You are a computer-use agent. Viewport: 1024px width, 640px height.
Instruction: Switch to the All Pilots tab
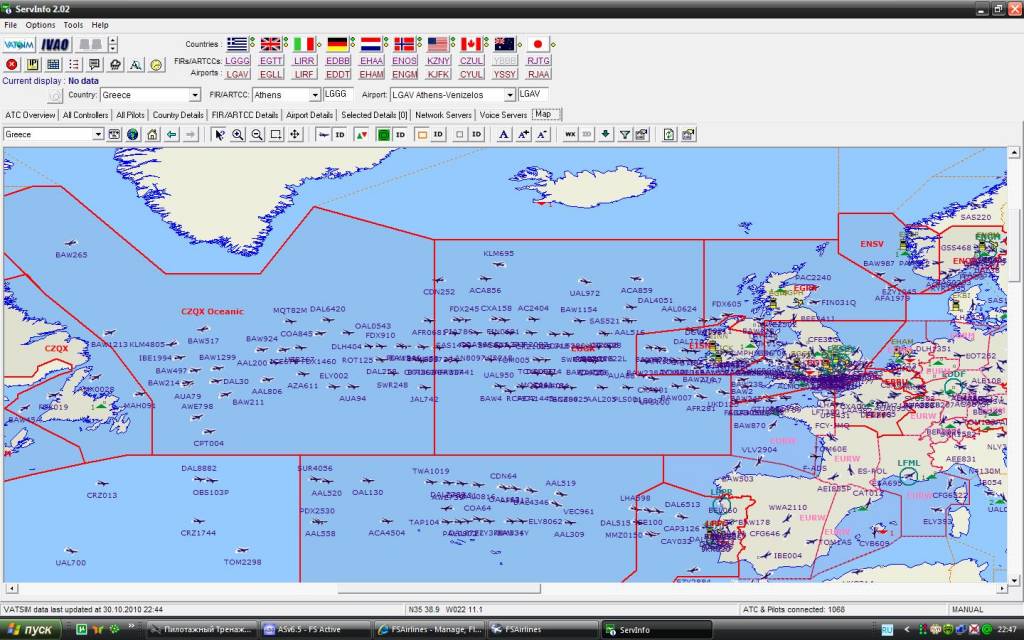click(129, 115)
